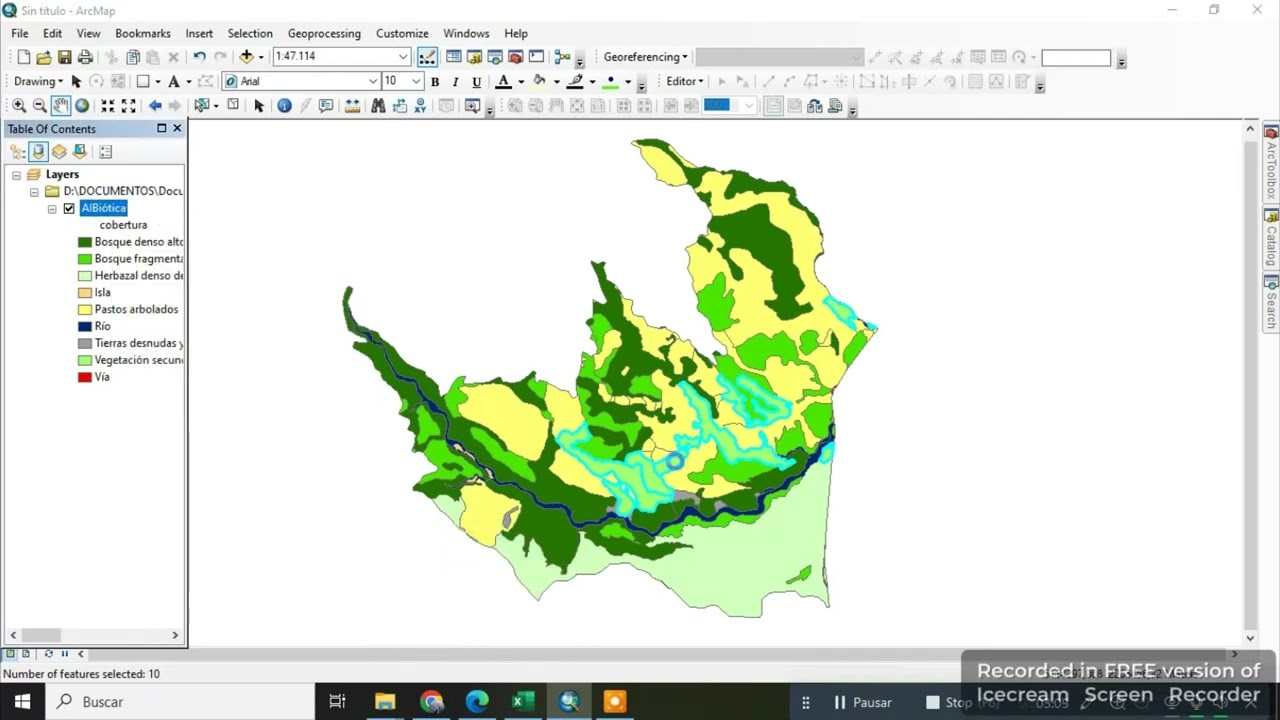Click the Vía legend red swatch
1280x720 pixels.
(x=85, y=377)
